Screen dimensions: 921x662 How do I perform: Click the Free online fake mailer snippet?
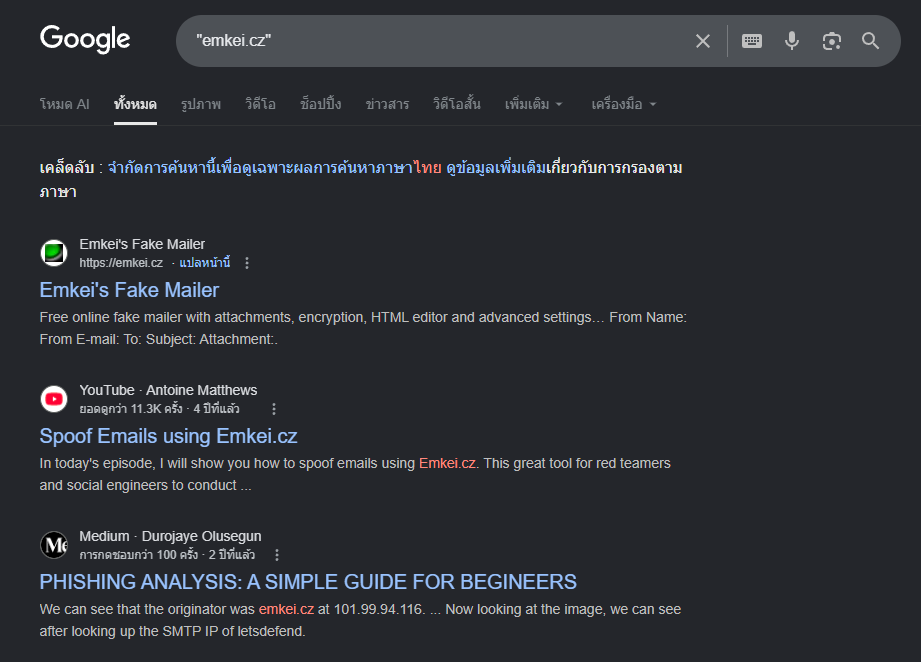[363, 328]
